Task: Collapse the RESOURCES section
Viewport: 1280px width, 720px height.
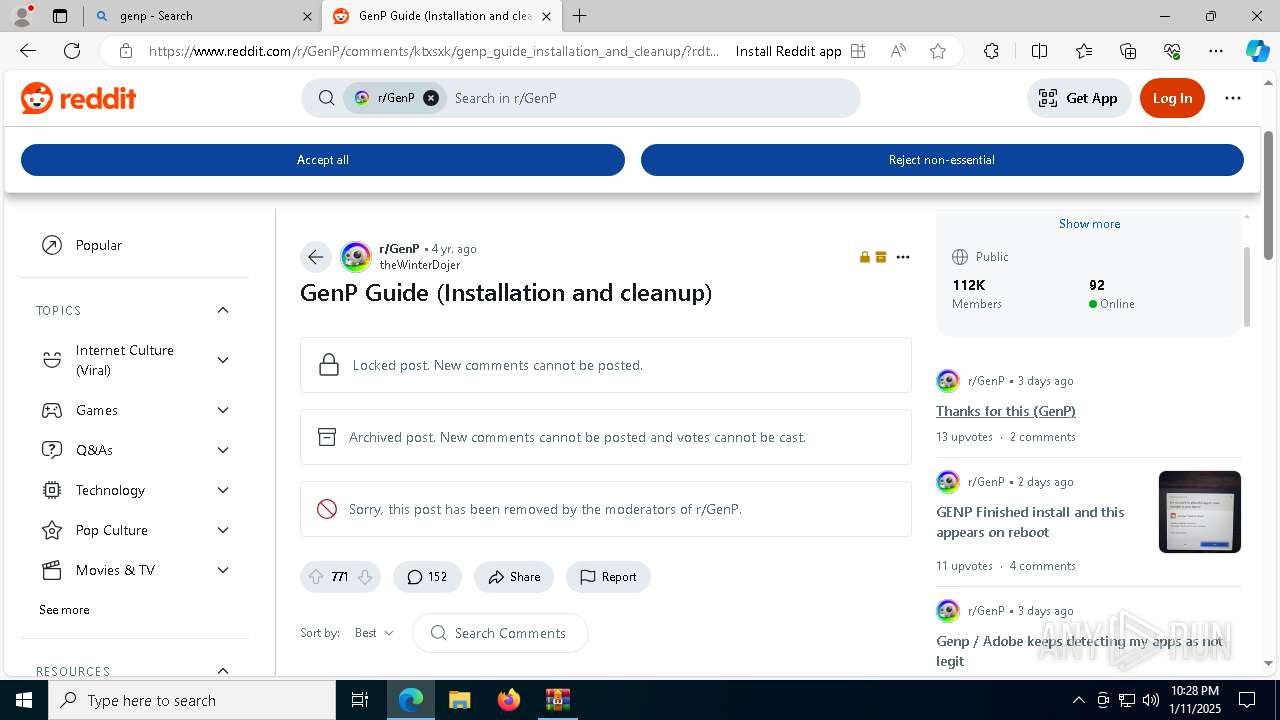Action: point(223,671)
